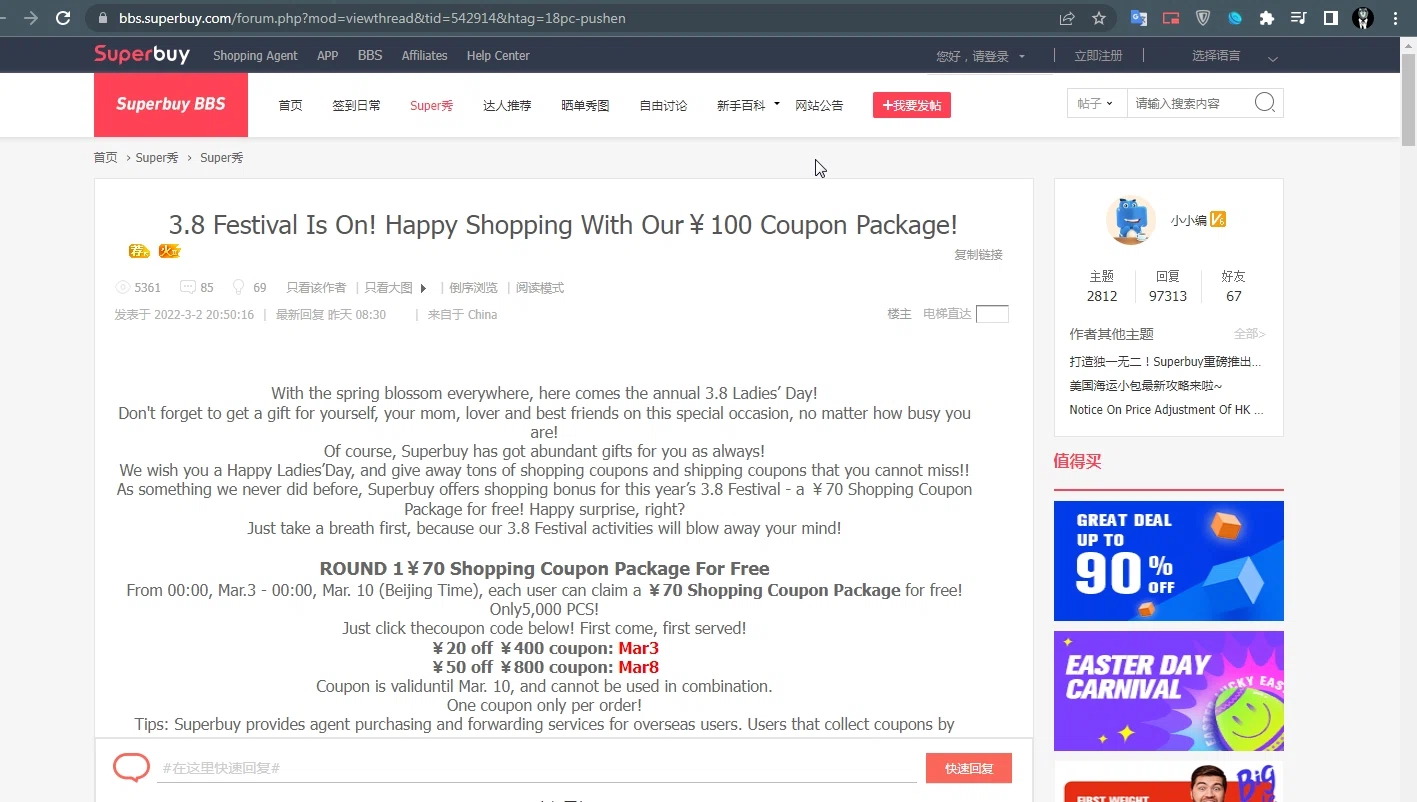1417x802 pixels.
Task: Open the 自由讨论 tab
Action: [663, 105]
